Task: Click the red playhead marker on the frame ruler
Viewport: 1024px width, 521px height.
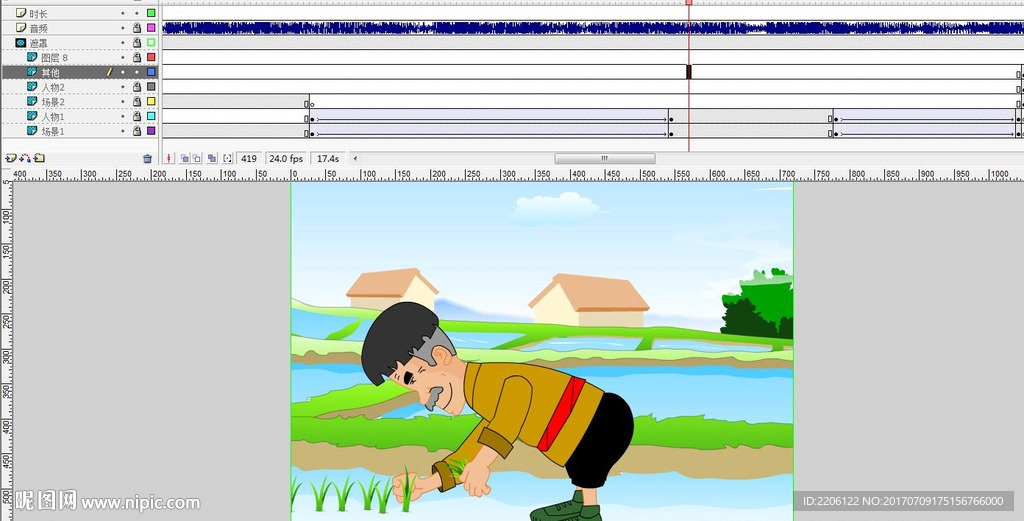Action: pos(688,3)
